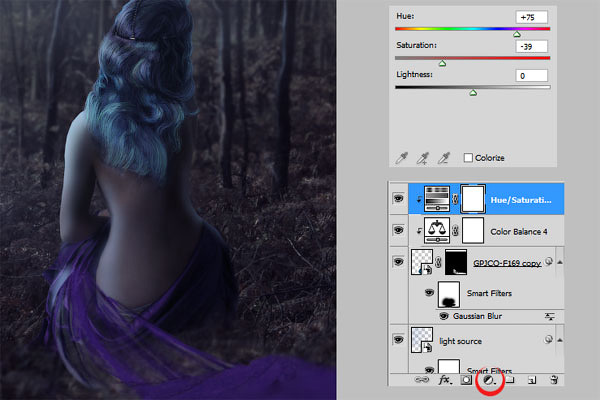Screen dimensions: 600x400
Task: Open Gaussian Blur filter blending options icon
Action: pos(550,317)
